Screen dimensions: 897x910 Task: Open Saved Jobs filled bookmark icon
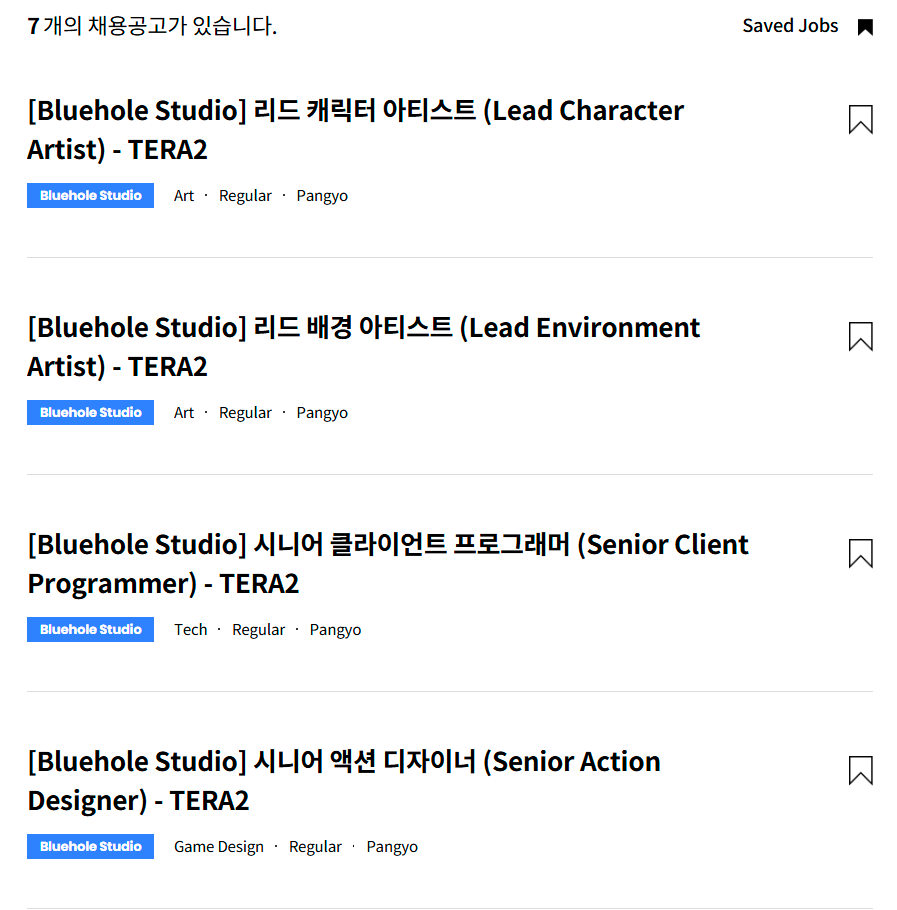(865, 27)
